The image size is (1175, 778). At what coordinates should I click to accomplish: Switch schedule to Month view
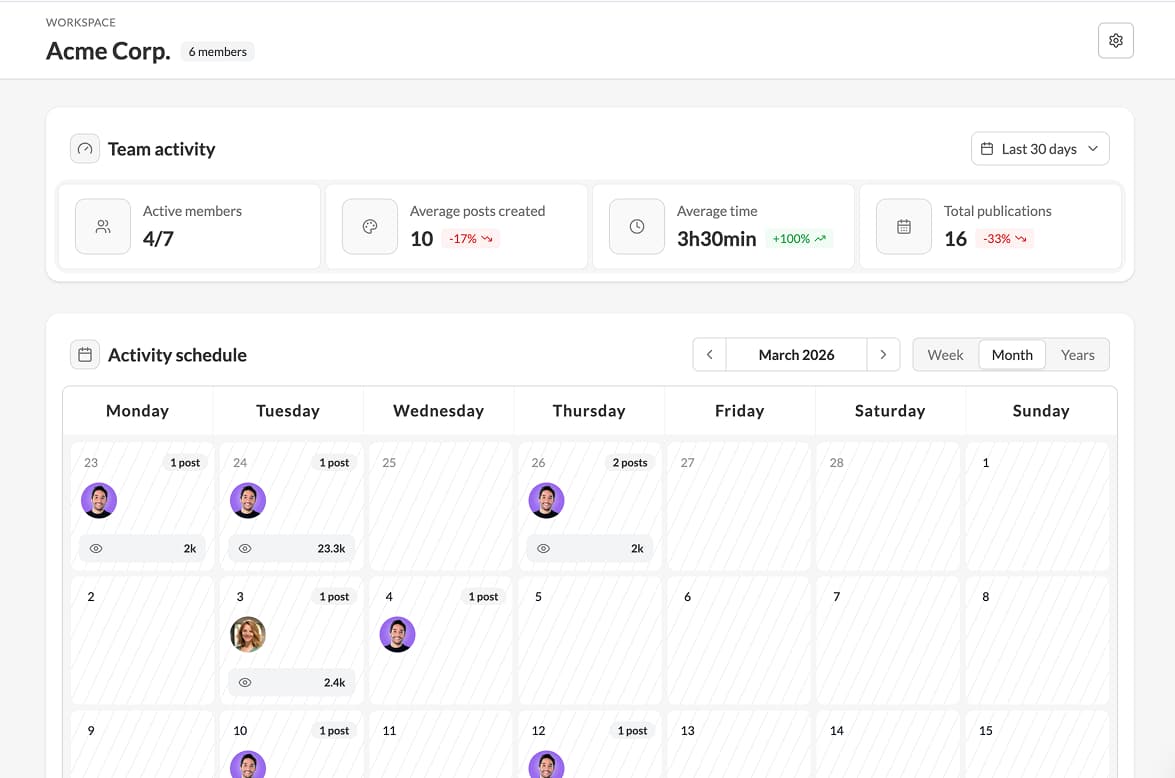(1012, 355)
